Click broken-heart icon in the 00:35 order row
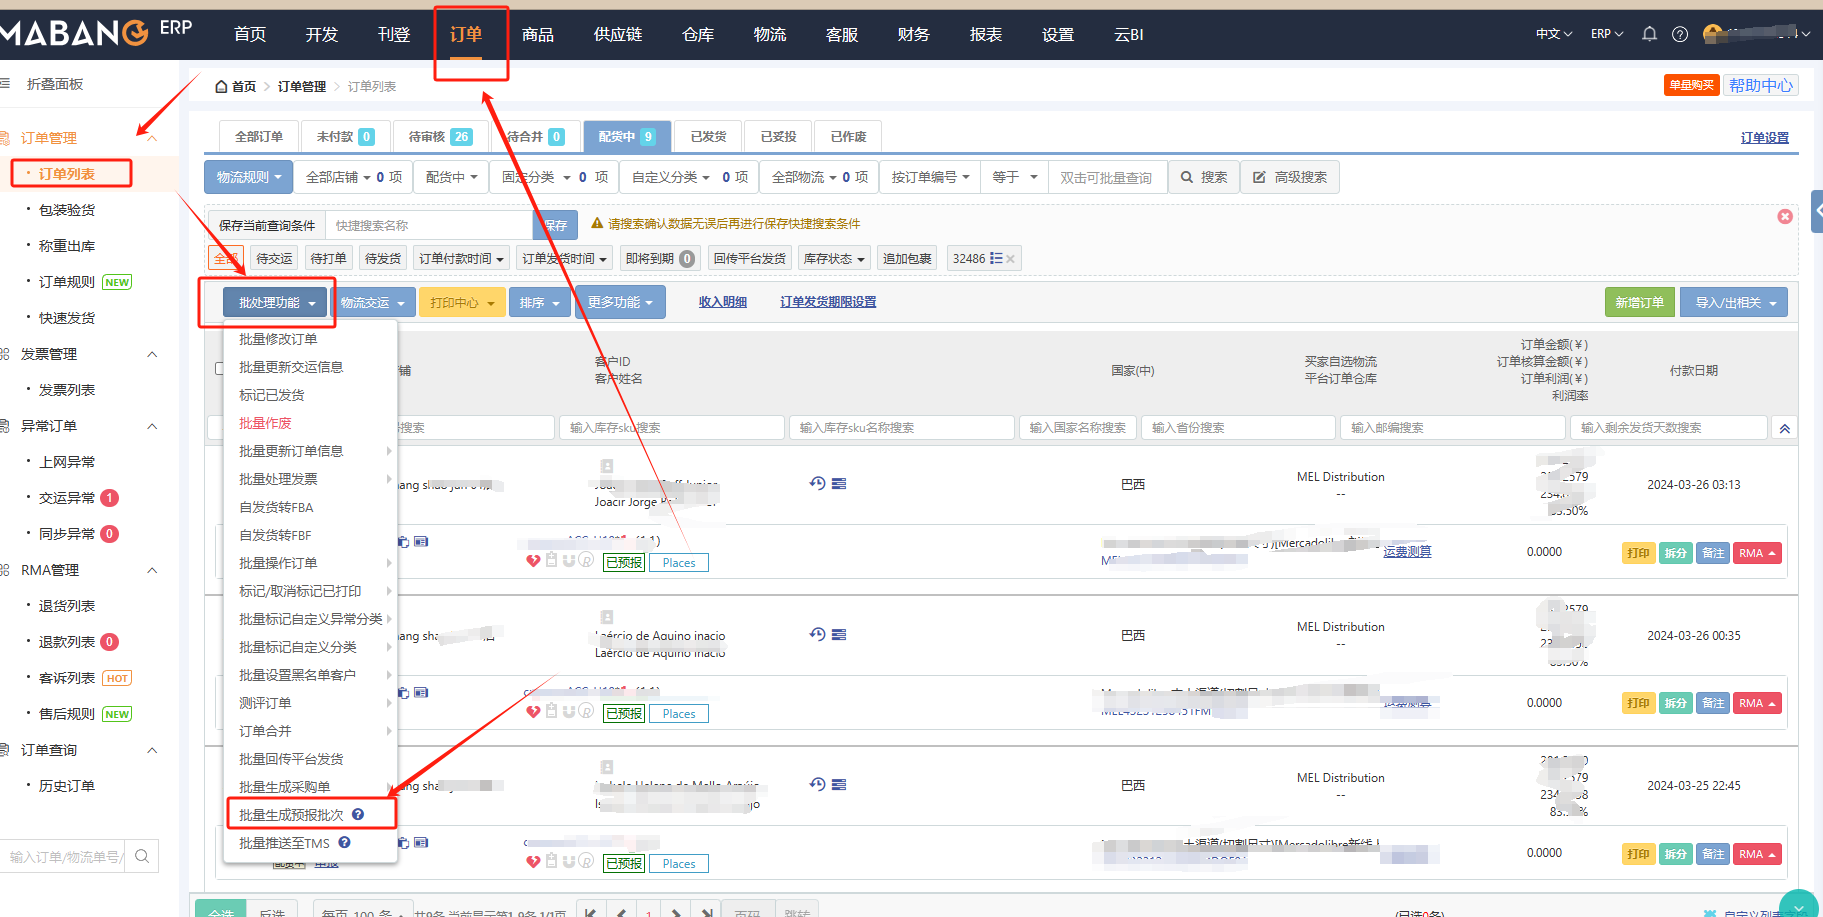The width and height of the screenshot is (1823, 917). [533, 711]
